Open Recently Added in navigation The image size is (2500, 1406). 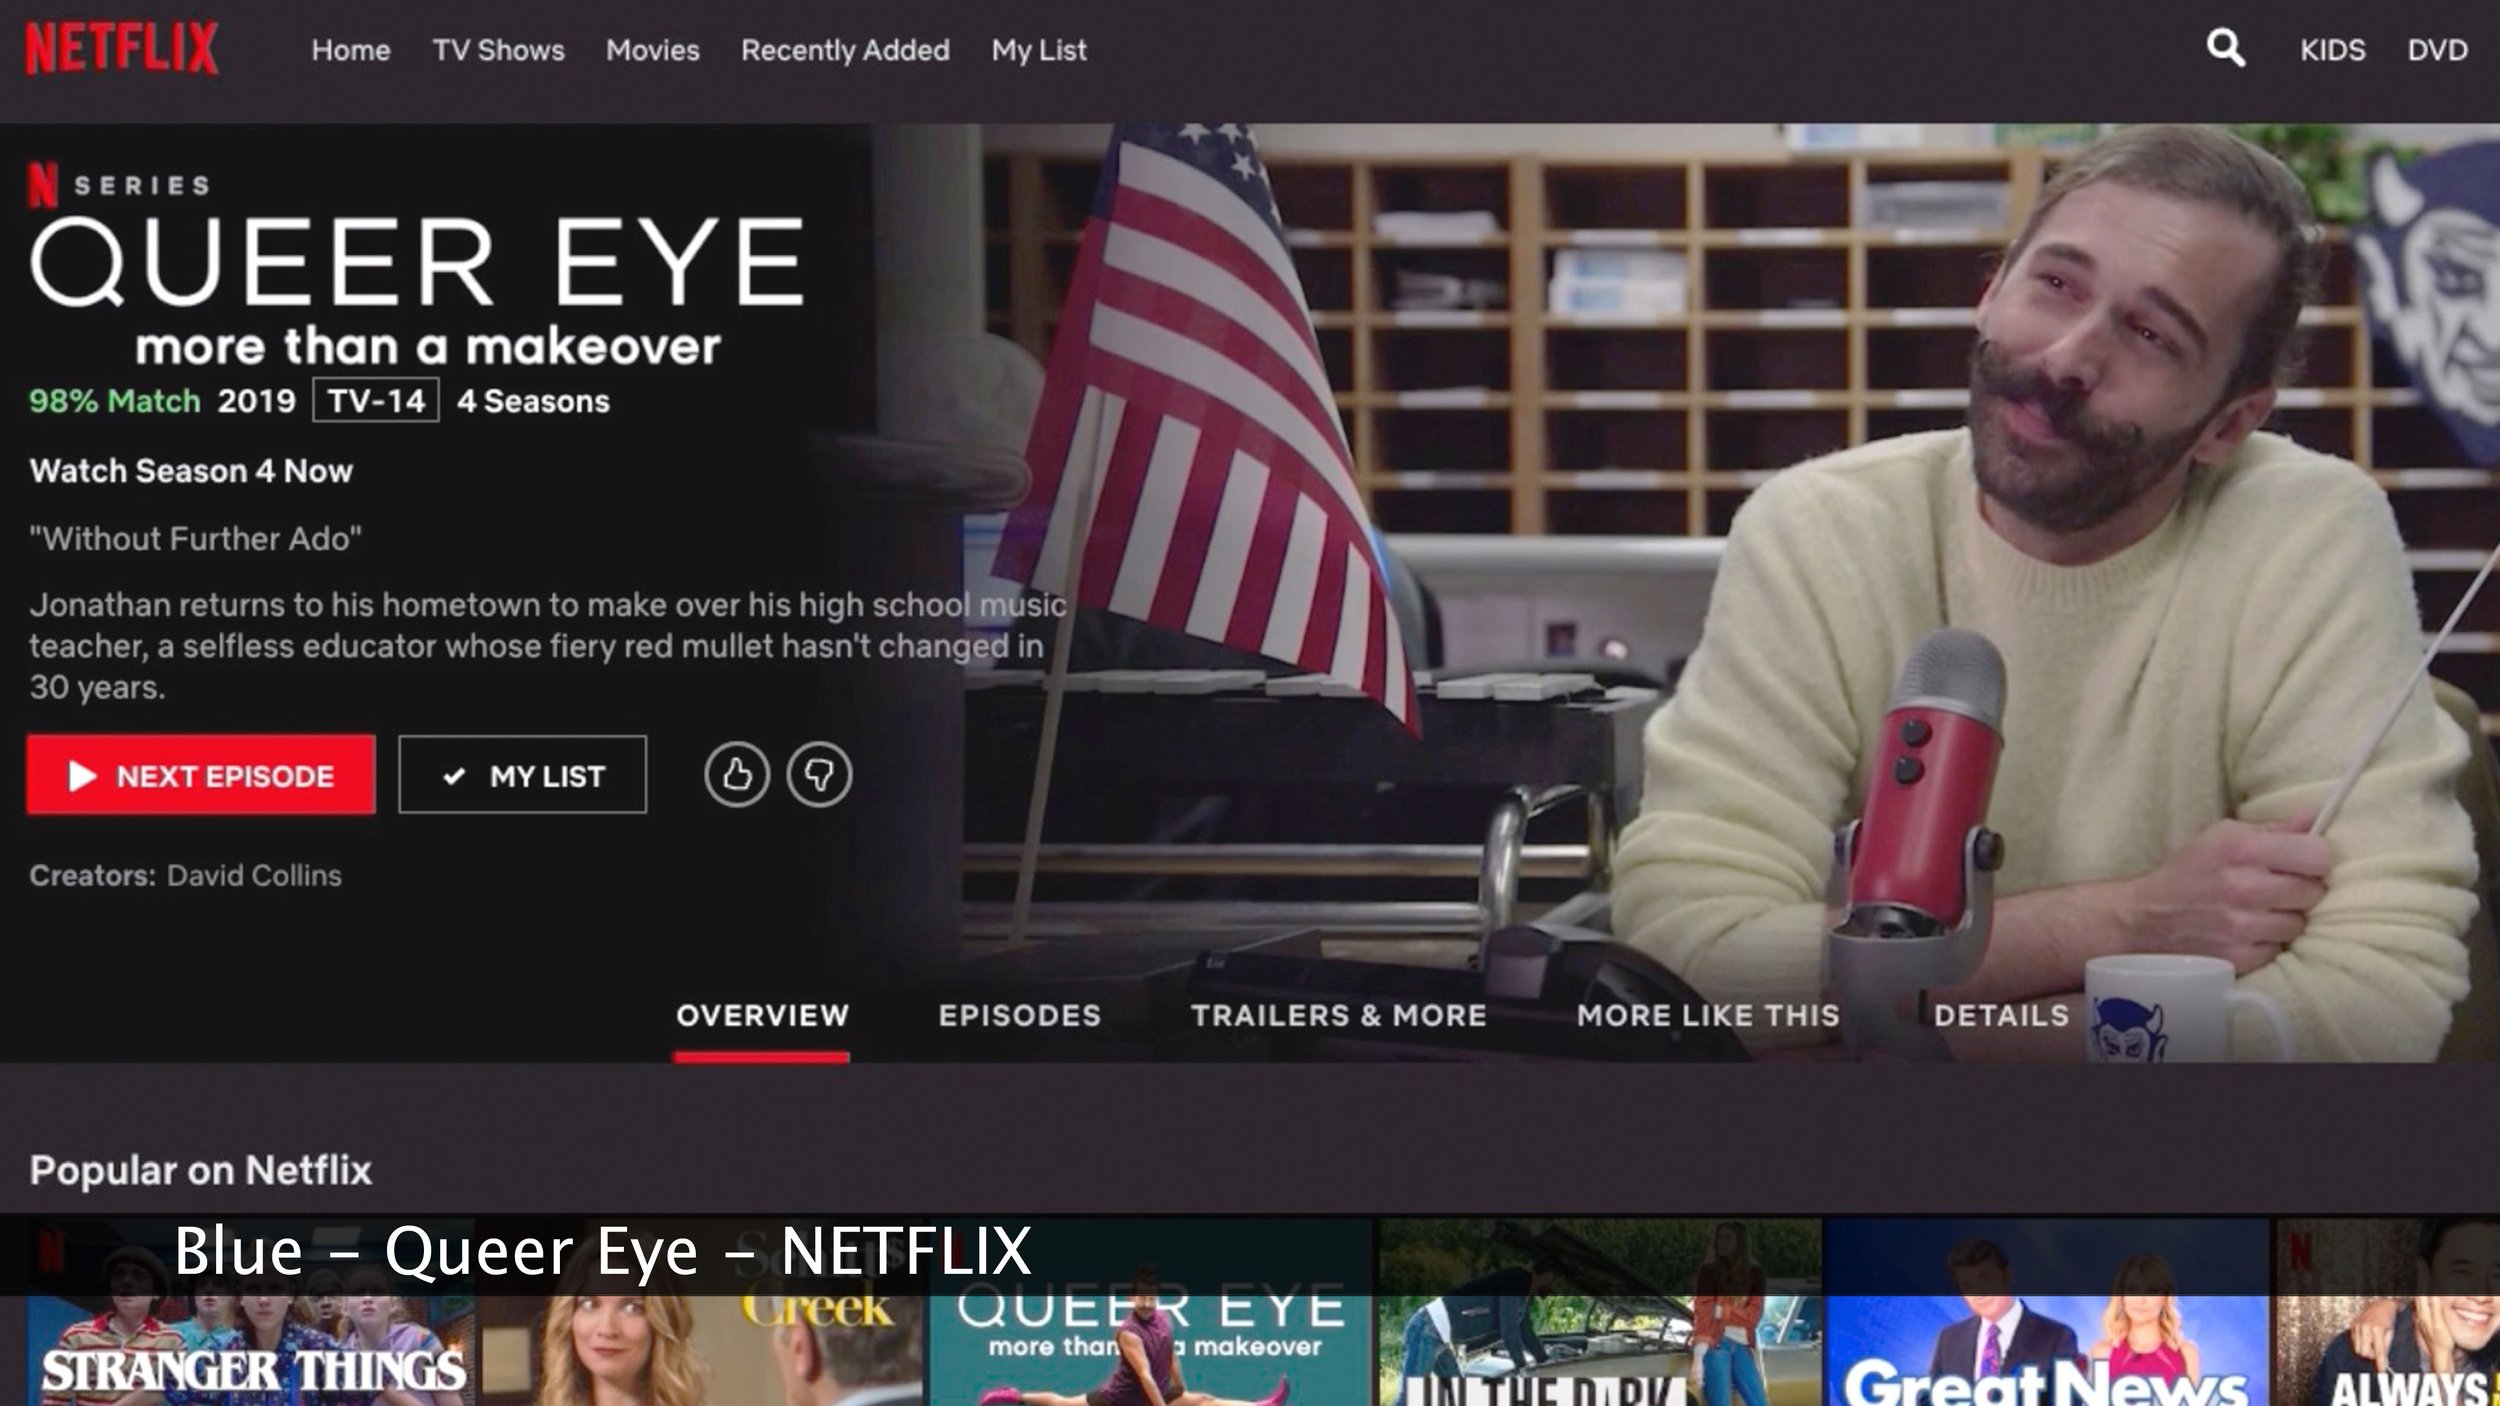coord(845,50)
